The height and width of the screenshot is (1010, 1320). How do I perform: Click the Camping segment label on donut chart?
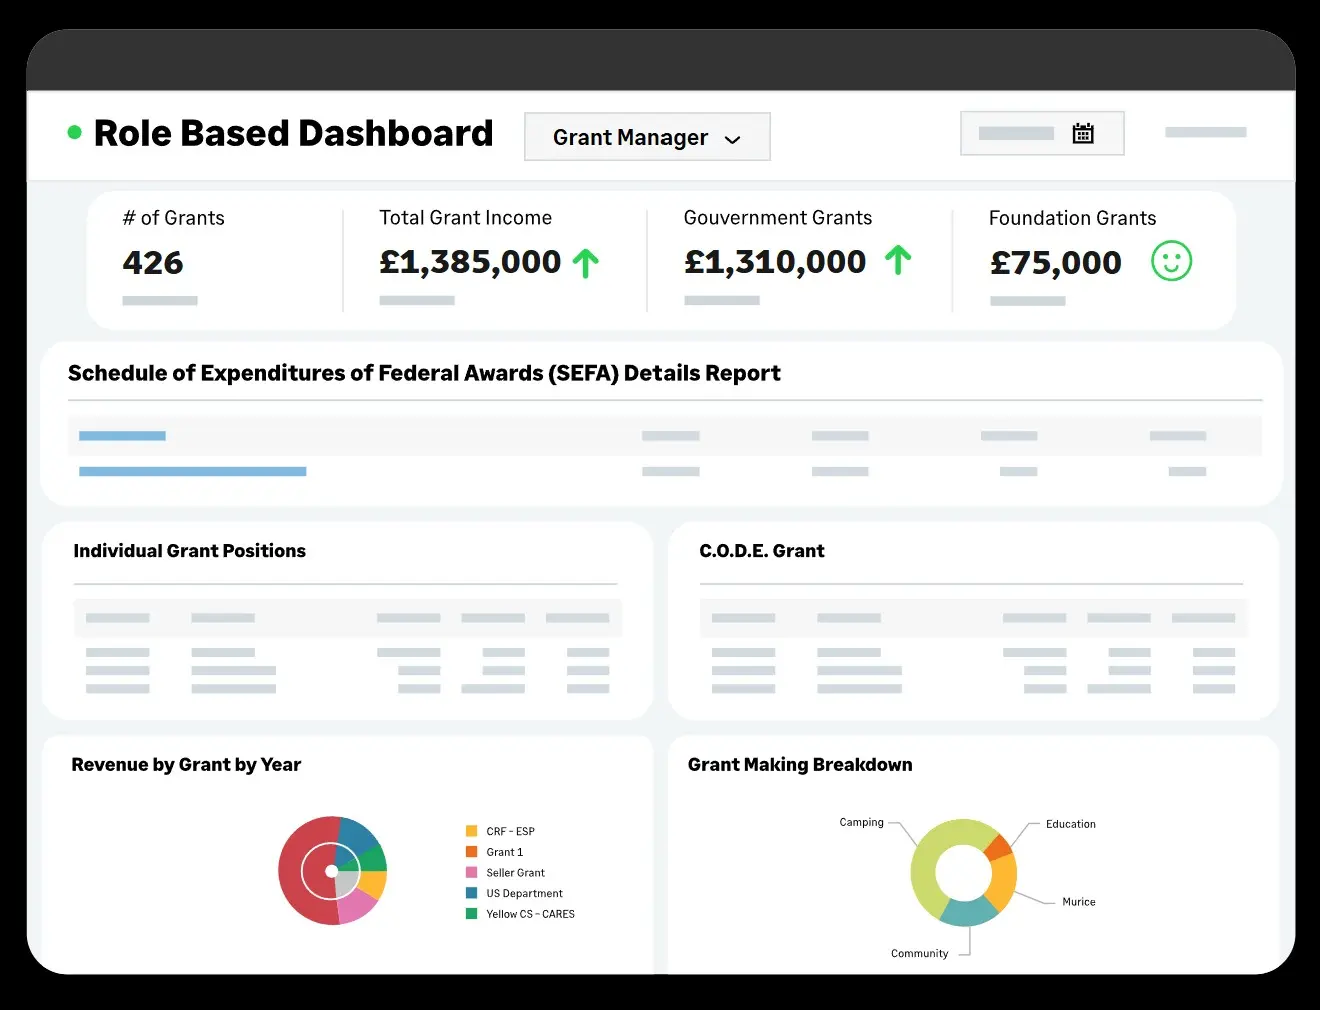(x=861, y=822)
